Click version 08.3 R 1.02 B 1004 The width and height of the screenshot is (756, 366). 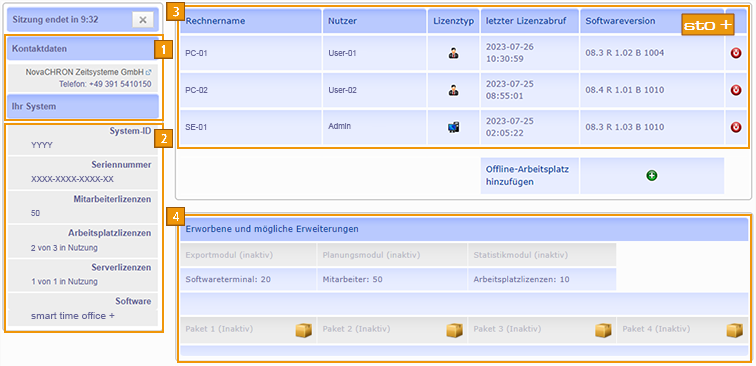point(624,53)
